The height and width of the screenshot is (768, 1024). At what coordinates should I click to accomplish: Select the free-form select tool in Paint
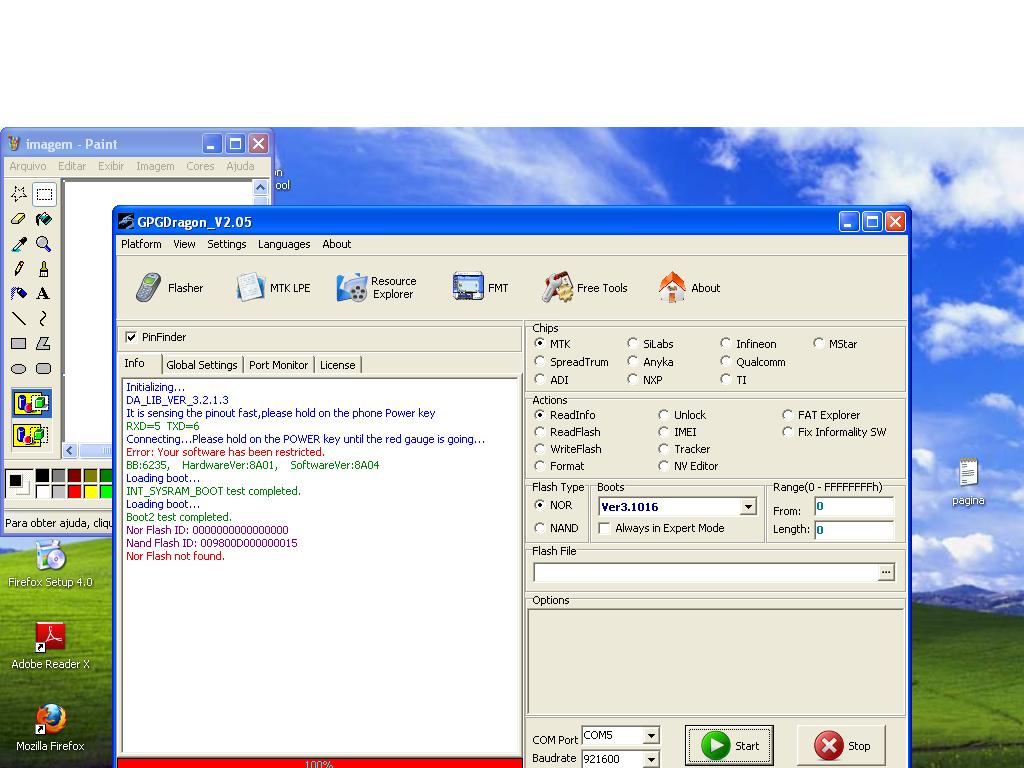pyautogui.click(x=19, y=194)
